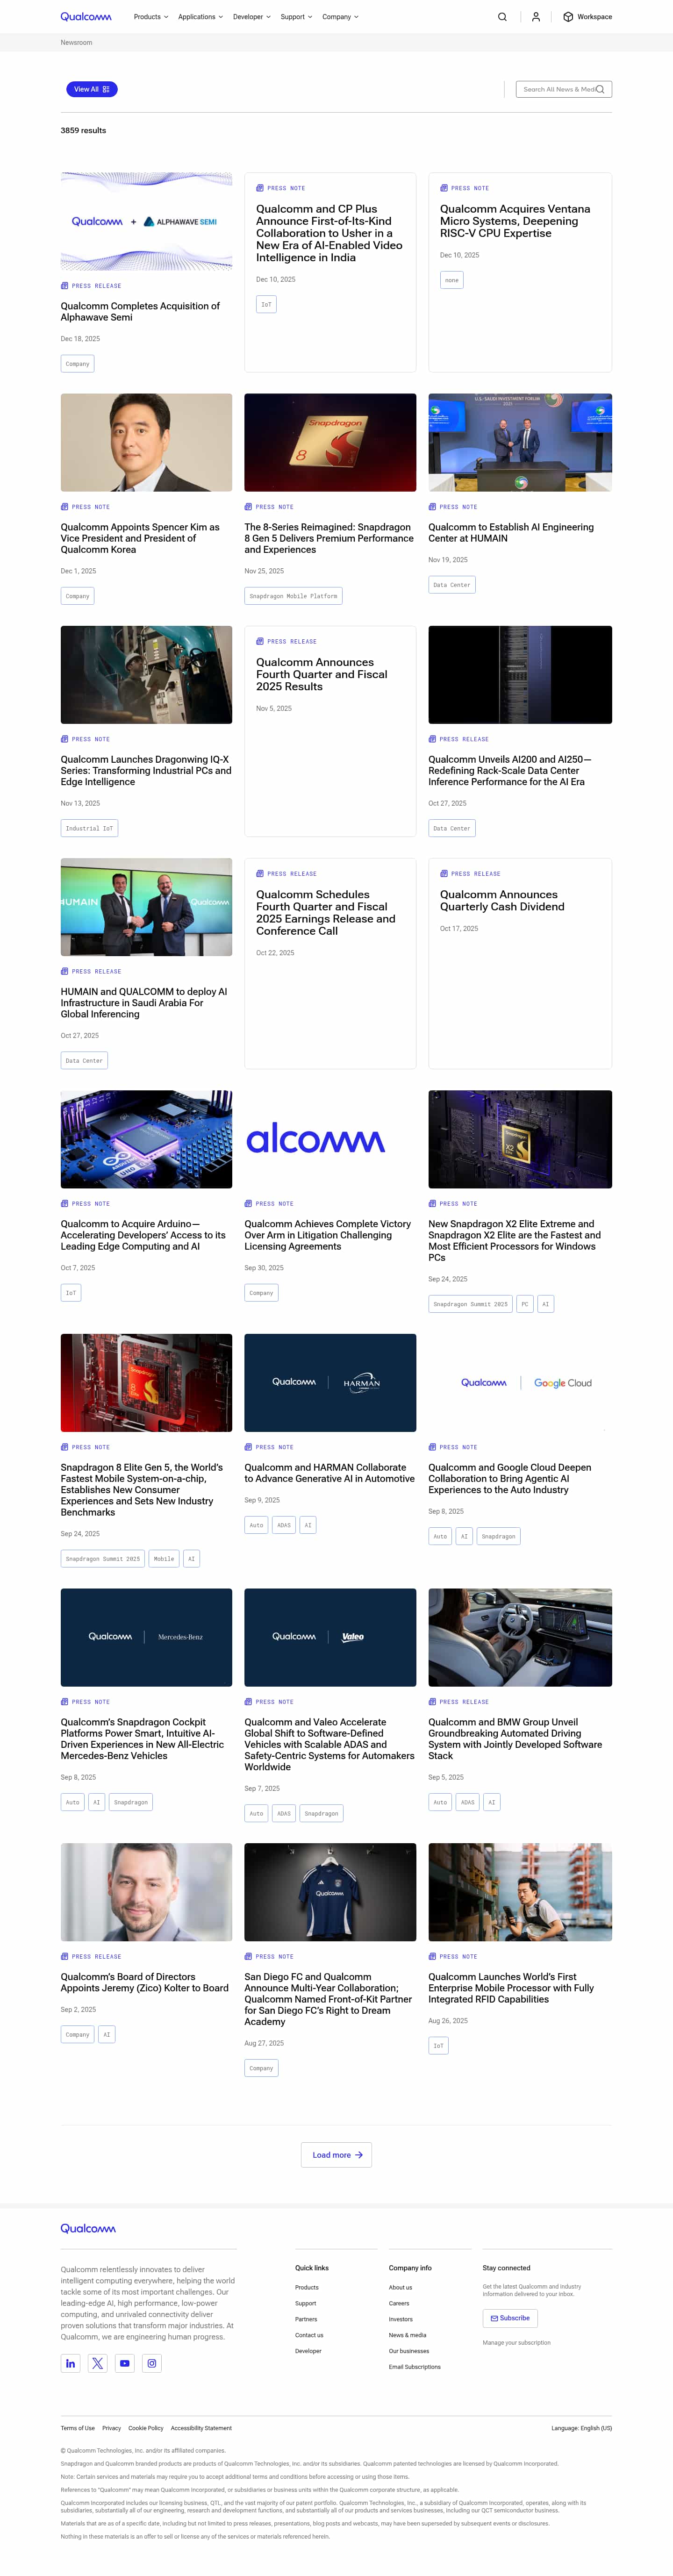Click the Arduino board thumbnail
Screen dimensions: 673x2576
pos(146,1139)
